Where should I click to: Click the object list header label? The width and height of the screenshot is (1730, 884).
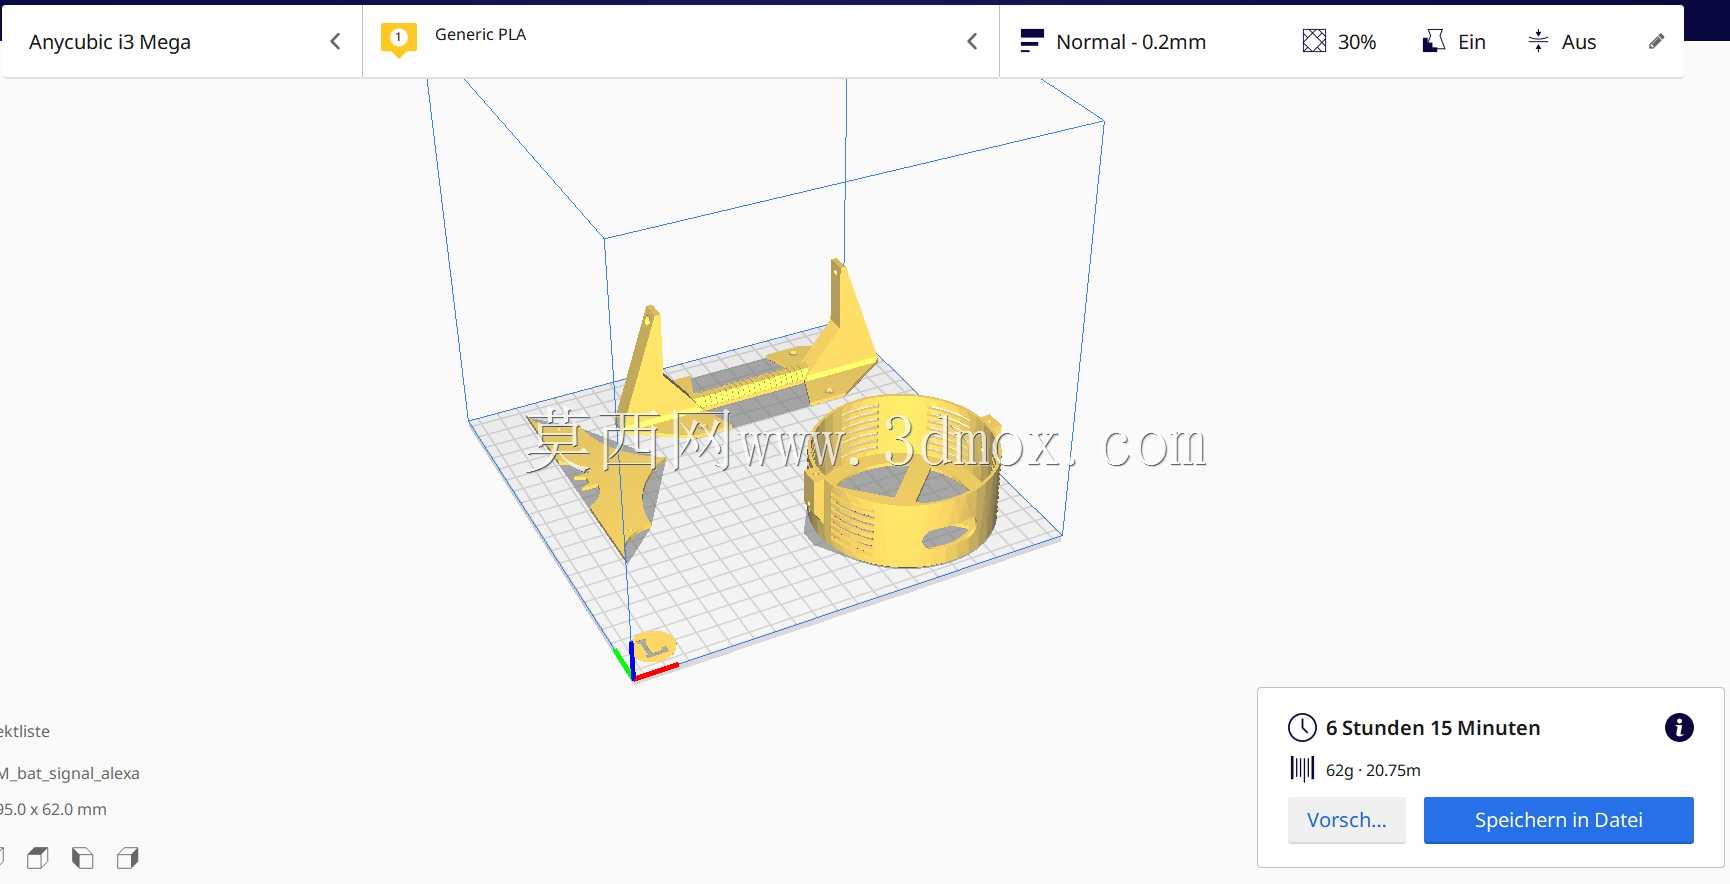pyautogui.click(x=25, y=731)
